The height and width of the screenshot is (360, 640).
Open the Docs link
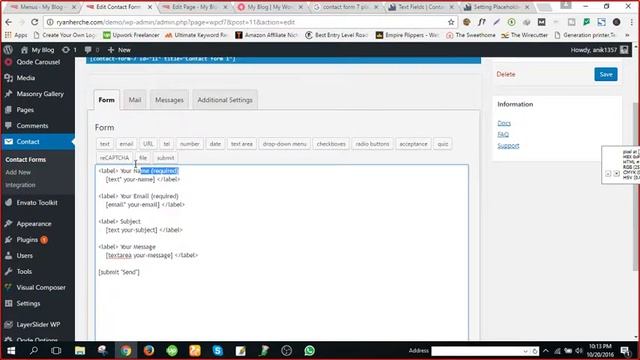pos(504,123)
